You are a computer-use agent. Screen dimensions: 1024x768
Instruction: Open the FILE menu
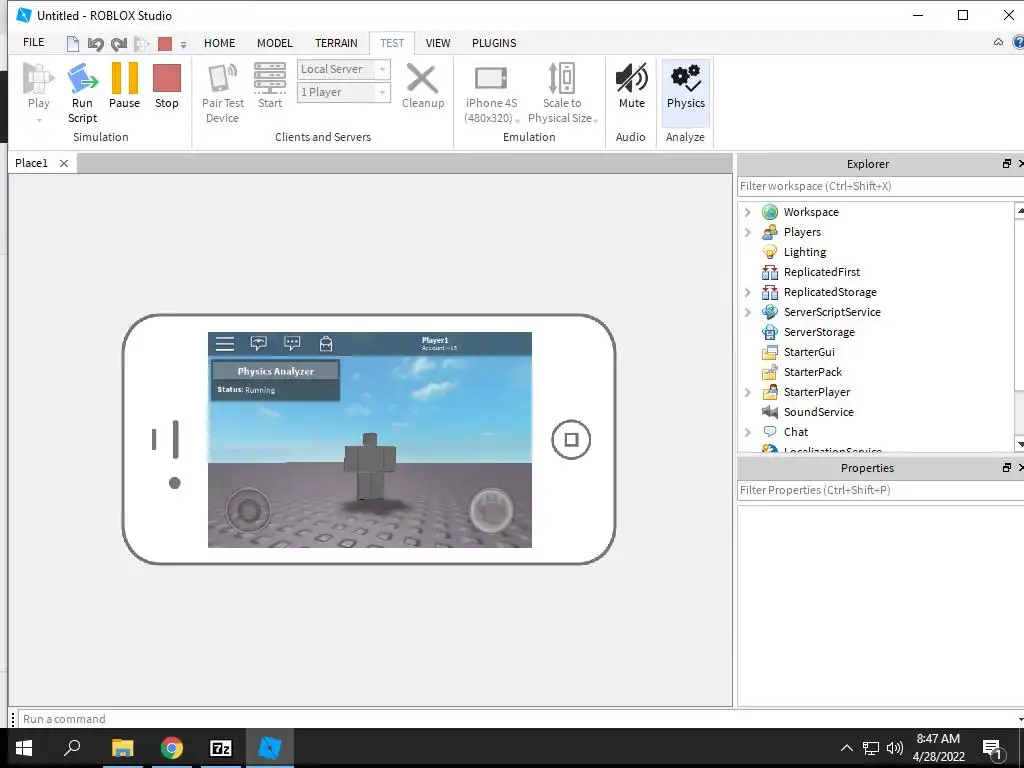[x=33, y=42]
